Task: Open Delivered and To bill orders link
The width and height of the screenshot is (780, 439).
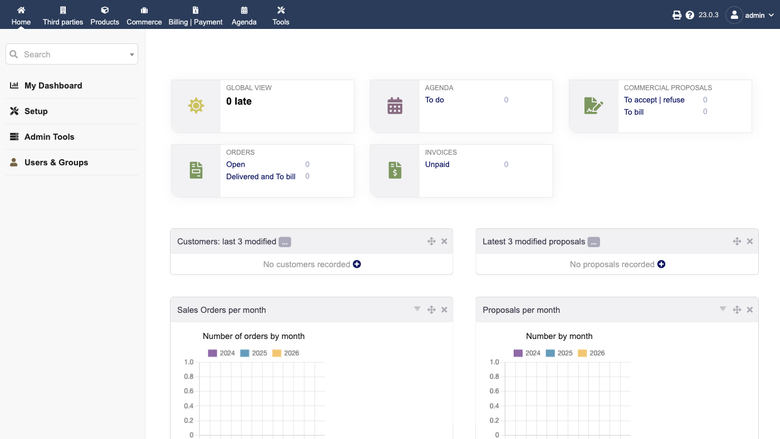Action: (261, 176)
